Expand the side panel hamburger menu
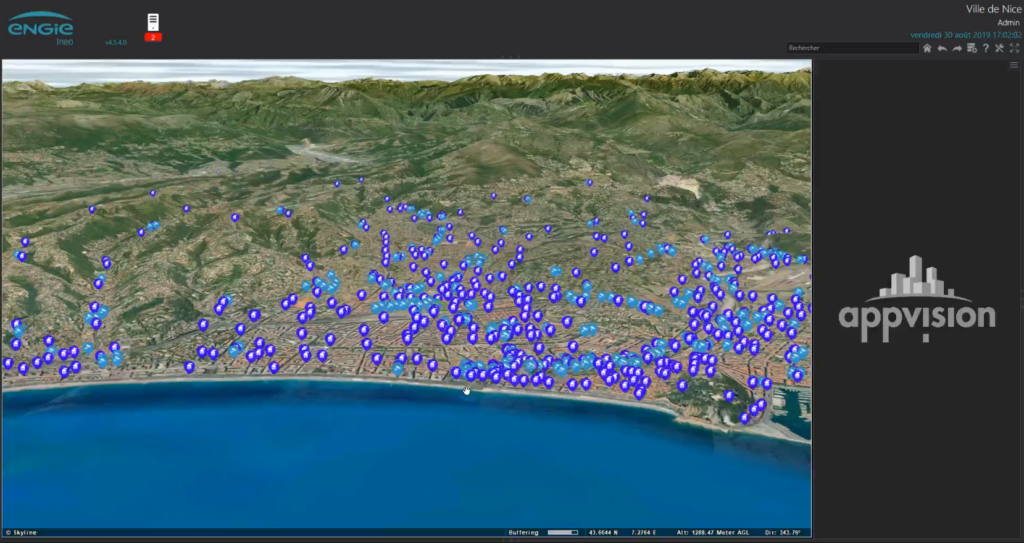1024x543 pixels. (x=1014, y=65)
